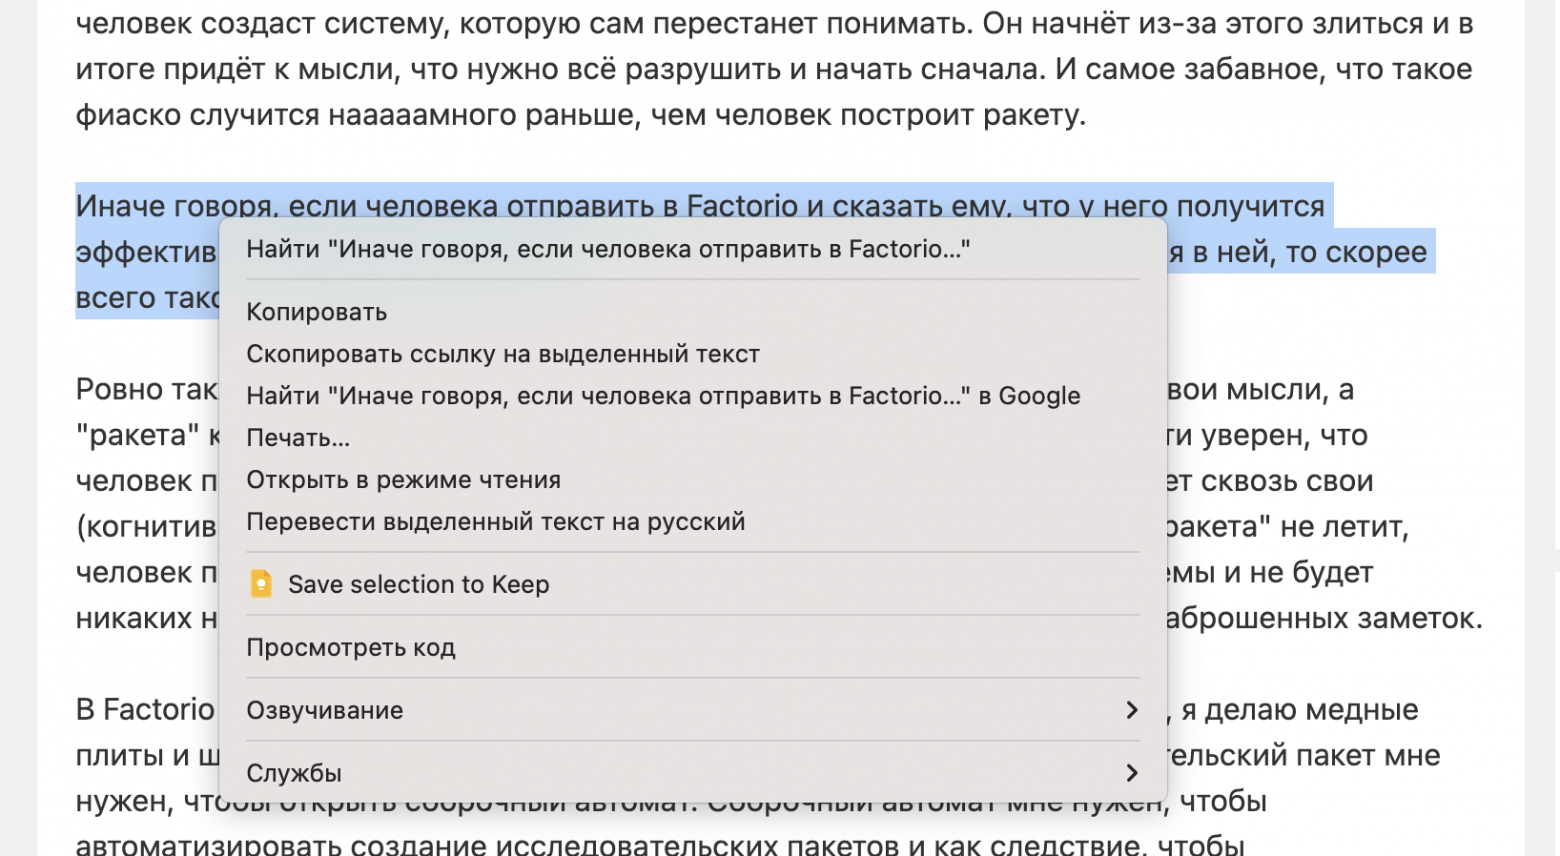This screenshot has width=1560, height=856.
Task: Expand the Службы submenu chevron
Action: [x=1131, y=773]
